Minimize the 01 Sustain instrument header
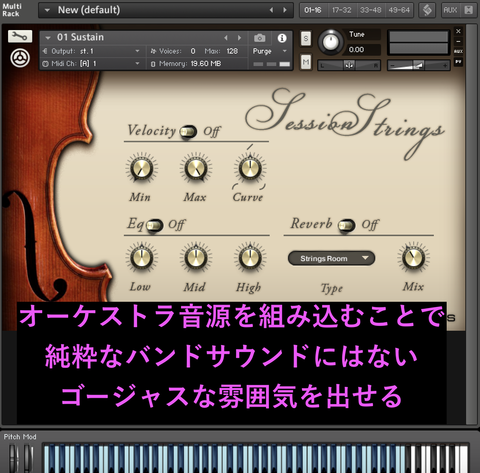The width and height of the screenshot is (480, 473). point(458,41)
